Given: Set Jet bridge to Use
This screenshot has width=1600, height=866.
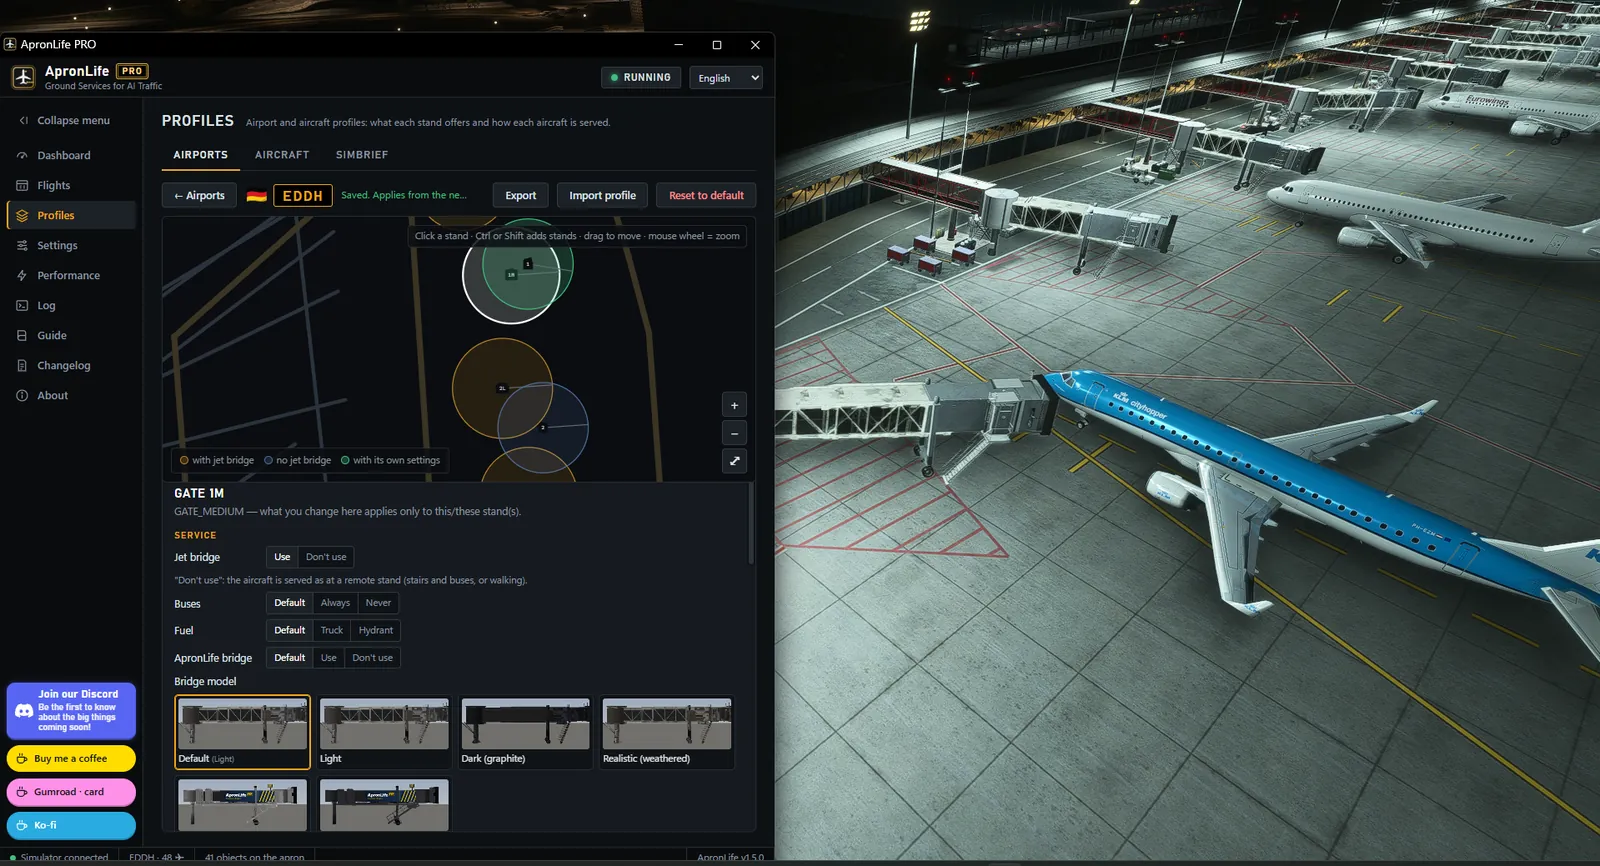Looking at the screenshot, I should coord(282,557).
